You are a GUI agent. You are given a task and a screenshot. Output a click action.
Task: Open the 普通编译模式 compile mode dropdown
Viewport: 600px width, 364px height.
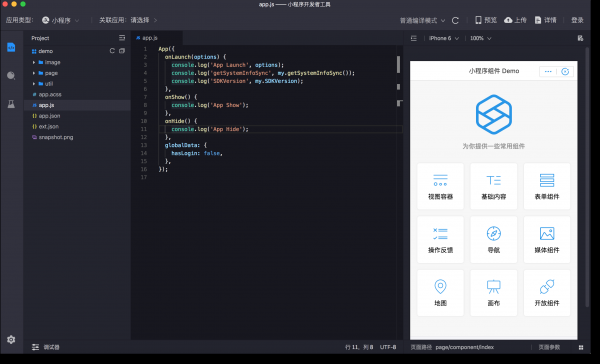pyautogui.click(x=422, y=20)
